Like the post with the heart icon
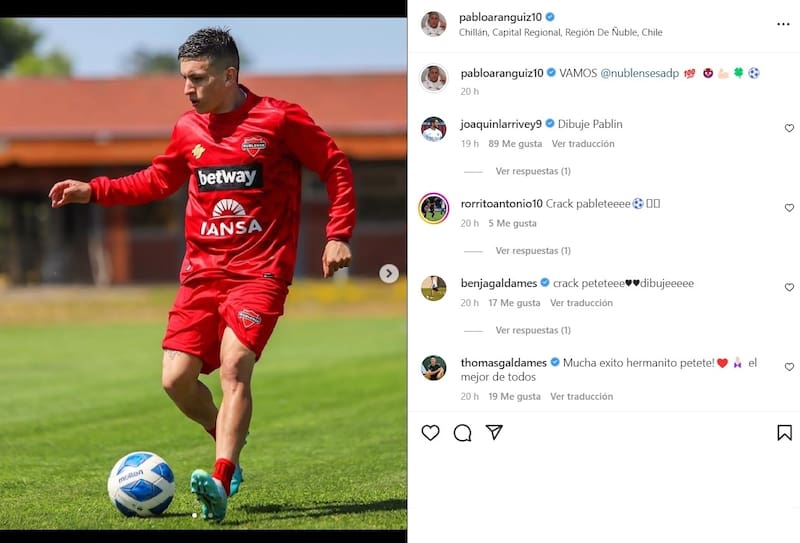Image resolution: width=800 pixels, height=543 pixels. 430,433
